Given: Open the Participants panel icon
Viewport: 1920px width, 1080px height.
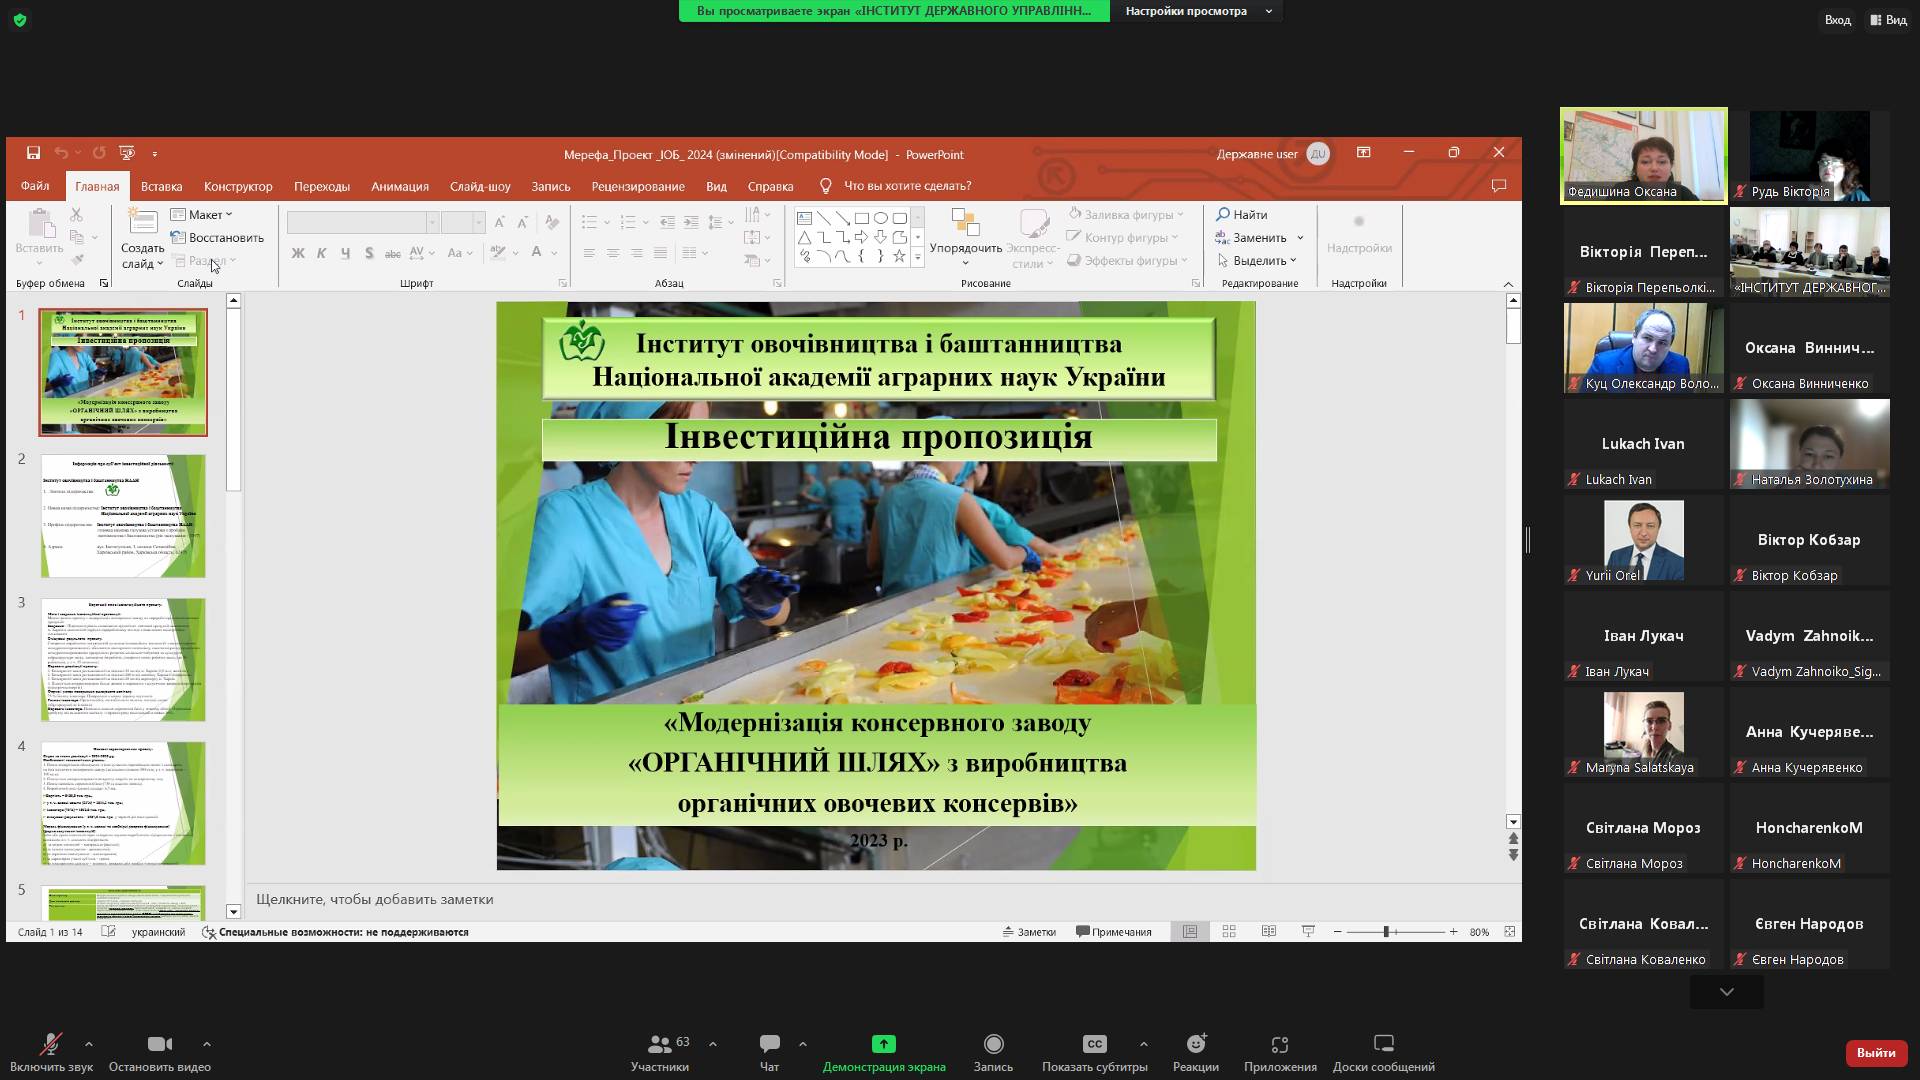Looking at the screenshot, I should click(x=659, y=1044).
